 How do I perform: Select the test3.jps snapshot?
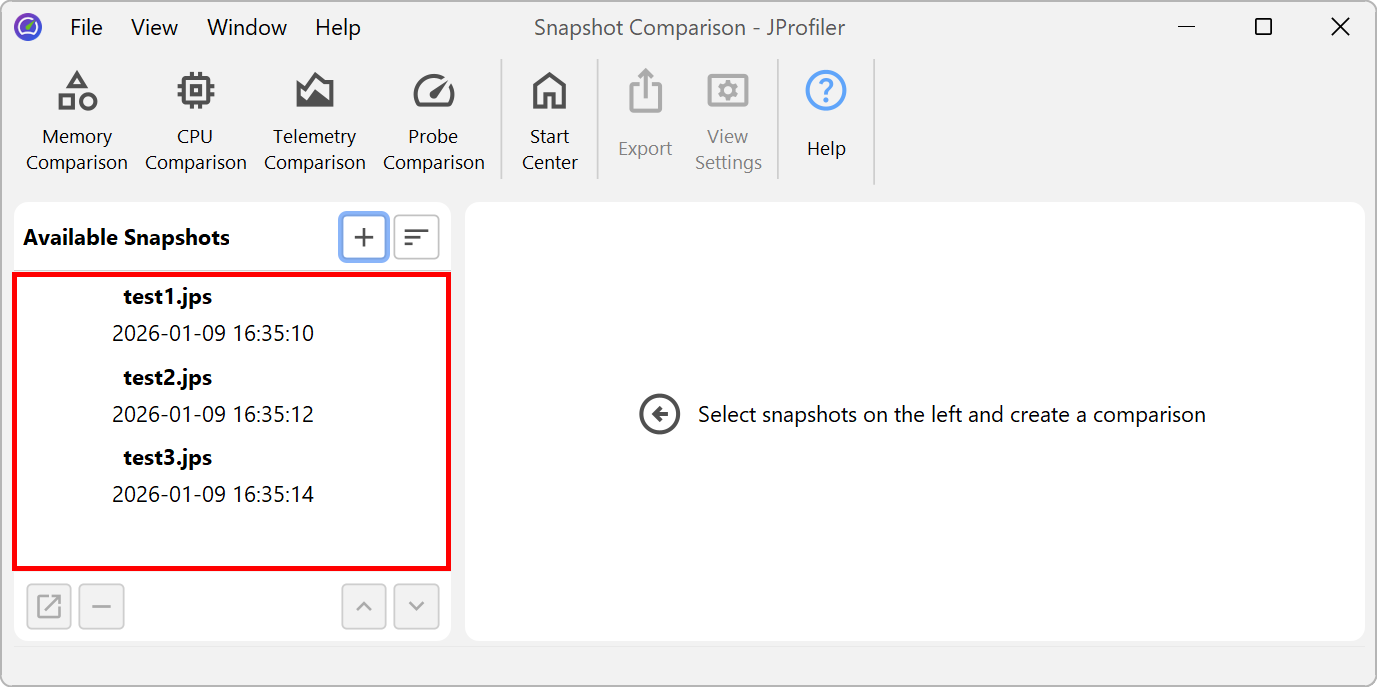pos(212,475)
